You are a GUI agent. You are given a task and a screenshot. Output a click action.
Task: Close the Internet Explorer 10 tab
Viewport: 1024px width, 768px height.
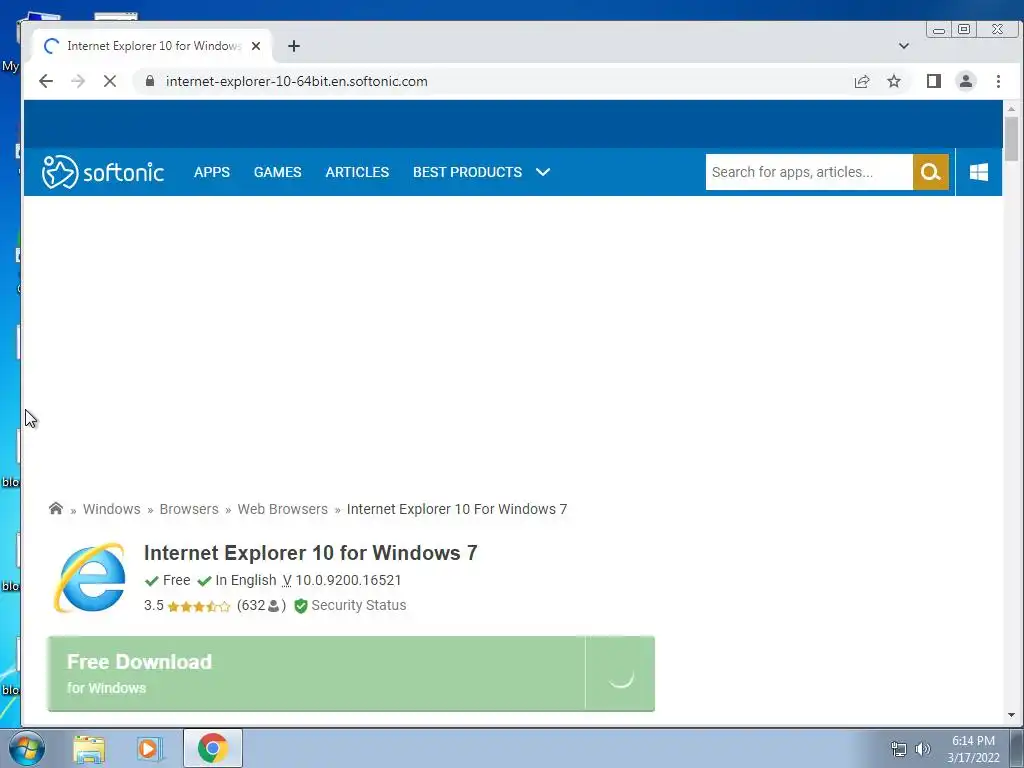[256, 46]
